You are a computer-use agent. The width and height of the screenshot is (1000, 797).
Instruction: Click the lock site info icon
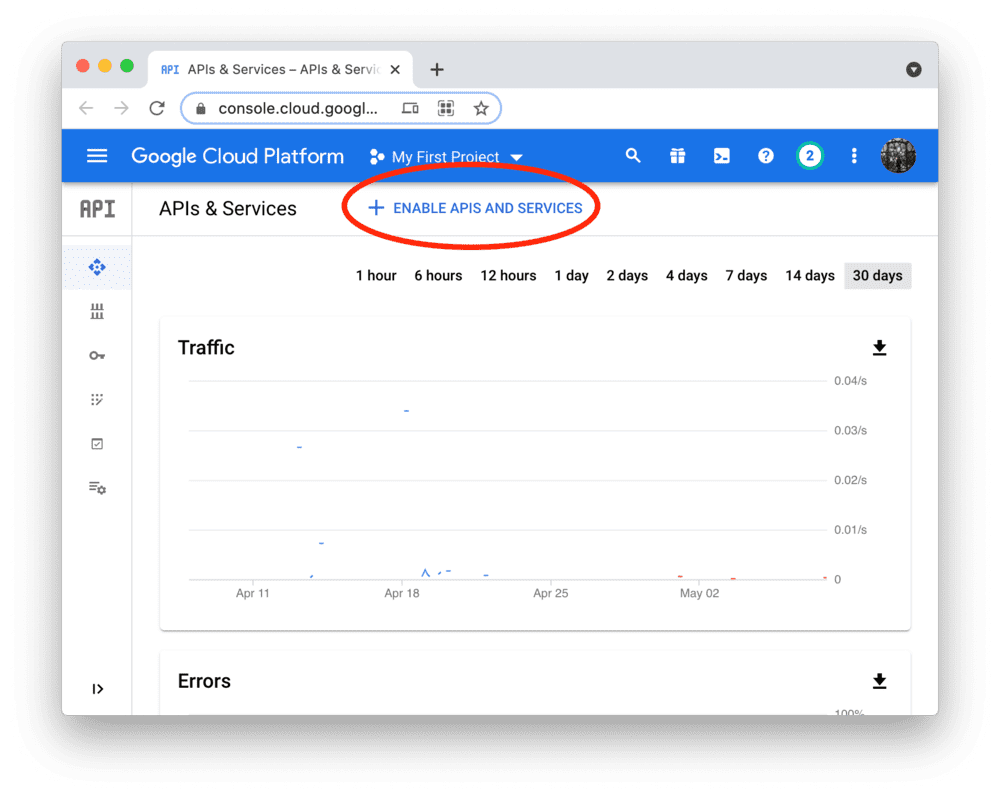[200, 109]
